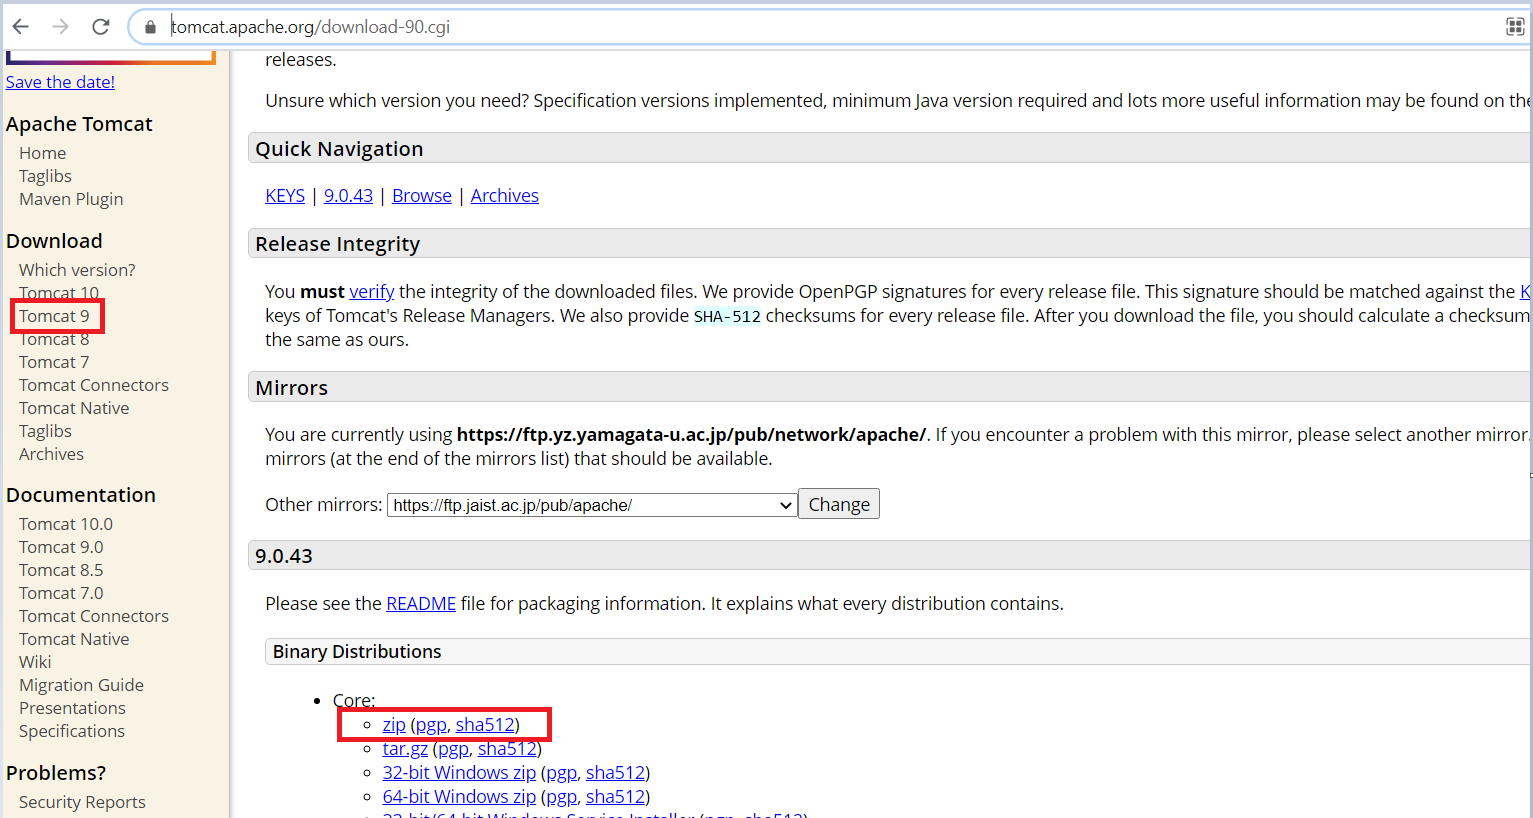The height and width of the screenshot is (818, 1533).
Task: Open Tomcat 9.0 documentation
Action: tap(61, 547)
